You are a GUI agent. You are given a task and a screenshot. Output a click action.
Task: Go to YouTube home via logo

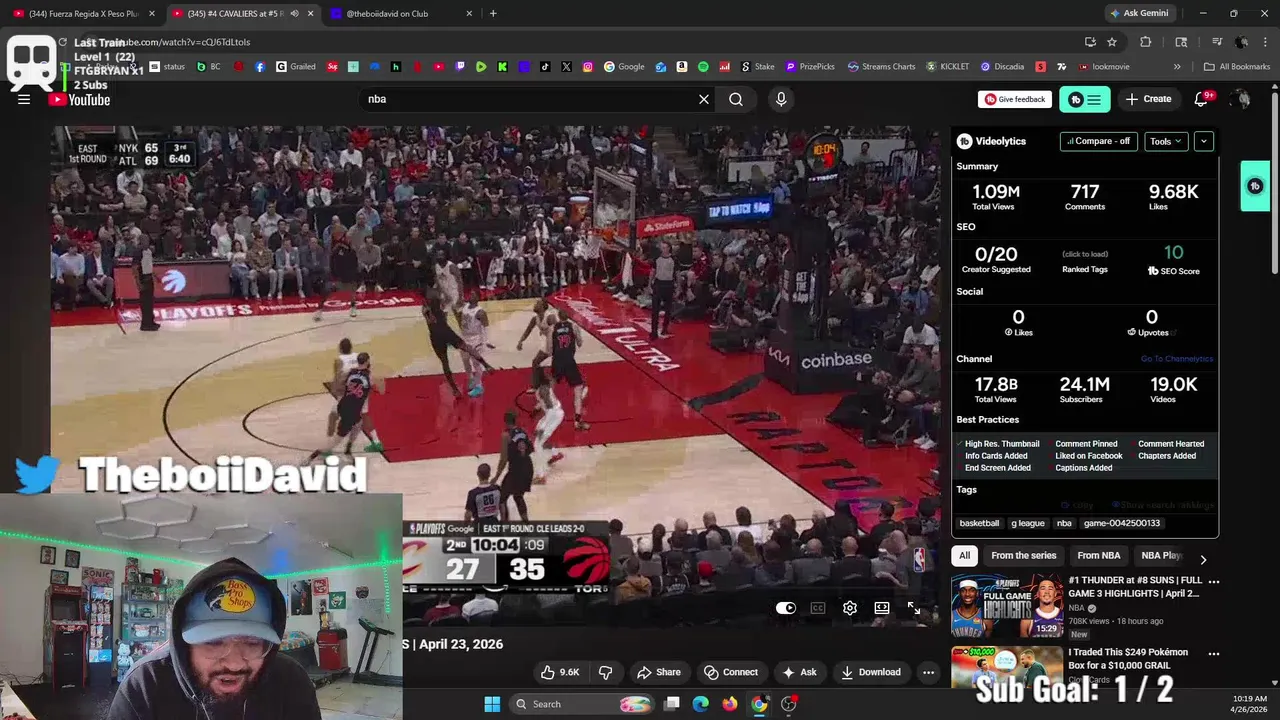(x=79, y=99)
